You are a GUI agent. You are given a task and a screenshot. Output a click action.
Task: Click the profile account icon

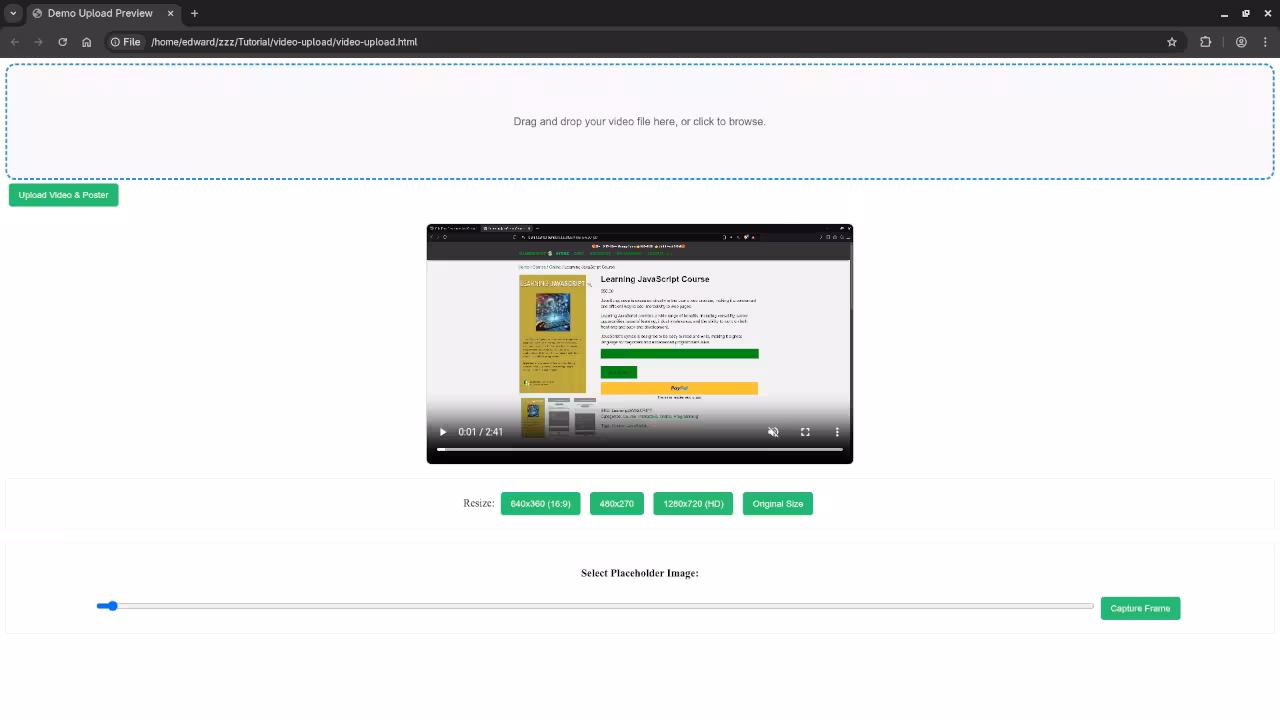(x=1241, y=42)
